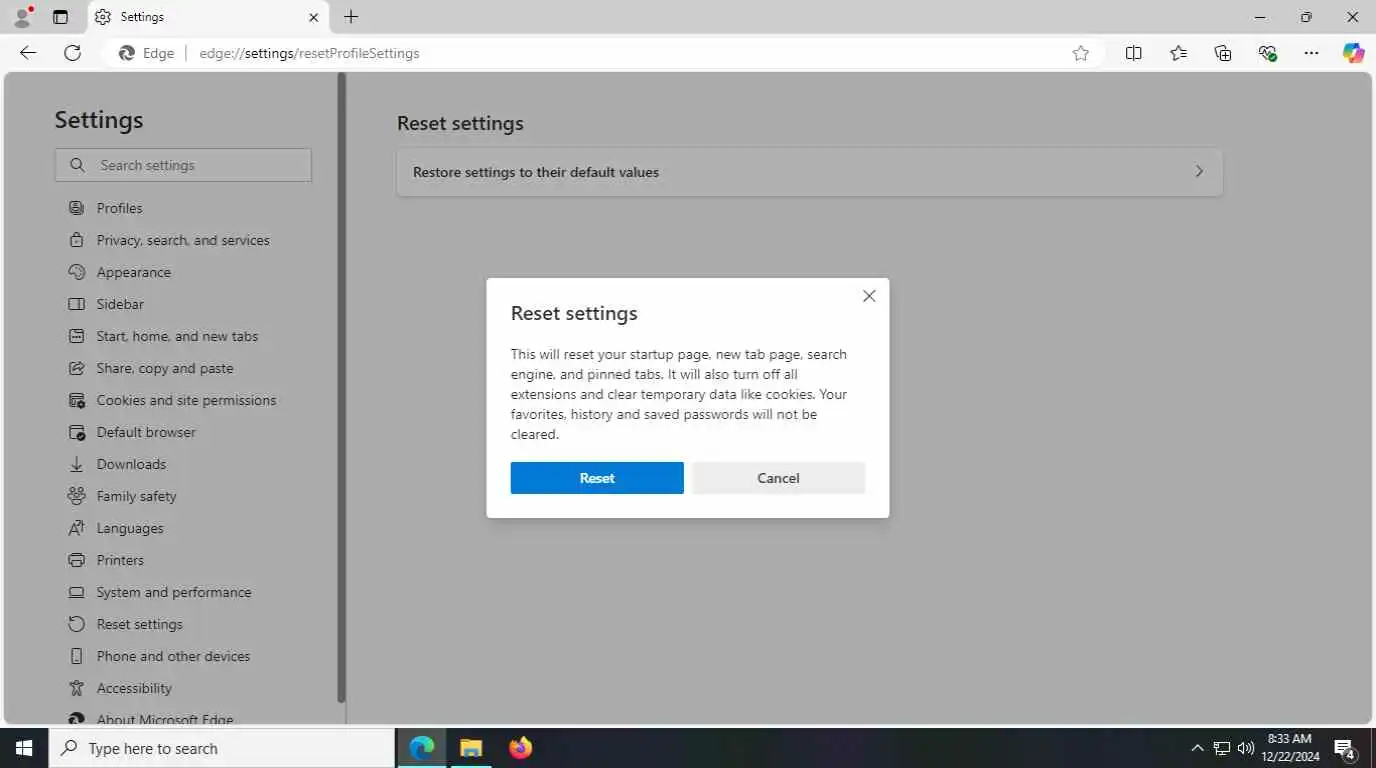Open the Copilot icon
The height and width of the screenshot is (768, 1376).
pyautogui.click(x=1353, y=53)
